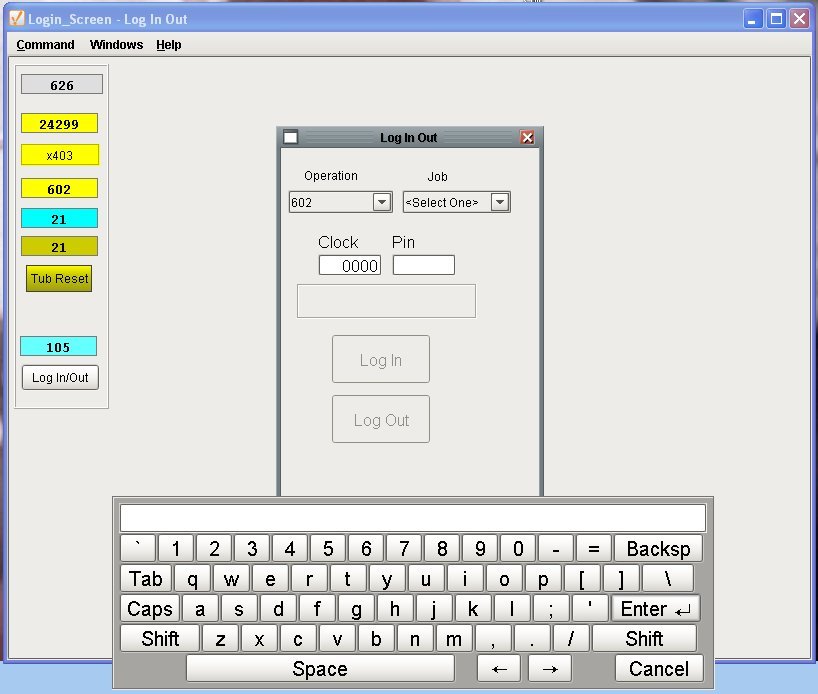The width and height of the screenshot is (818, 694).
Task: Click the on-screen keyboard text entry field
Action: (x=413, y=518)
